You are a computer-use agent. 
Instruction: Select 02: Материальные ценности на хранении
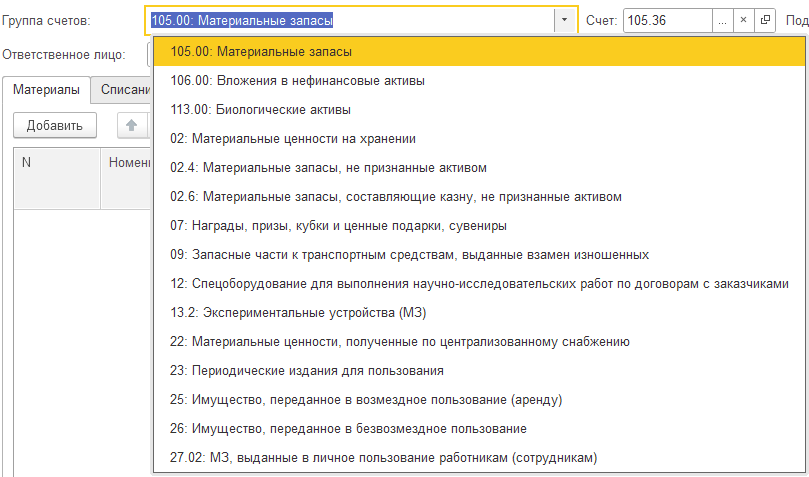pyautogui.click(x=479, y=139)
